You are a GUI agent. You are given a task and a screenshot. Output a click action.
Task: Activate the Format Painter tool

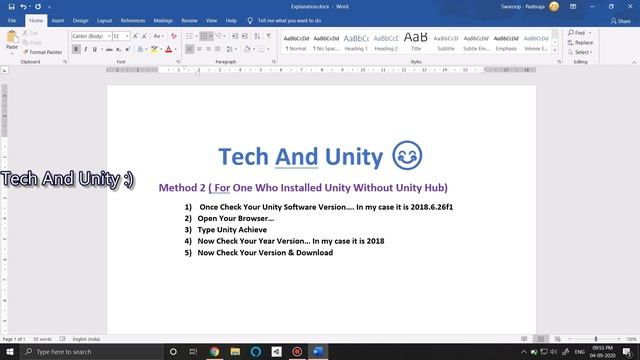click(42, 52)
